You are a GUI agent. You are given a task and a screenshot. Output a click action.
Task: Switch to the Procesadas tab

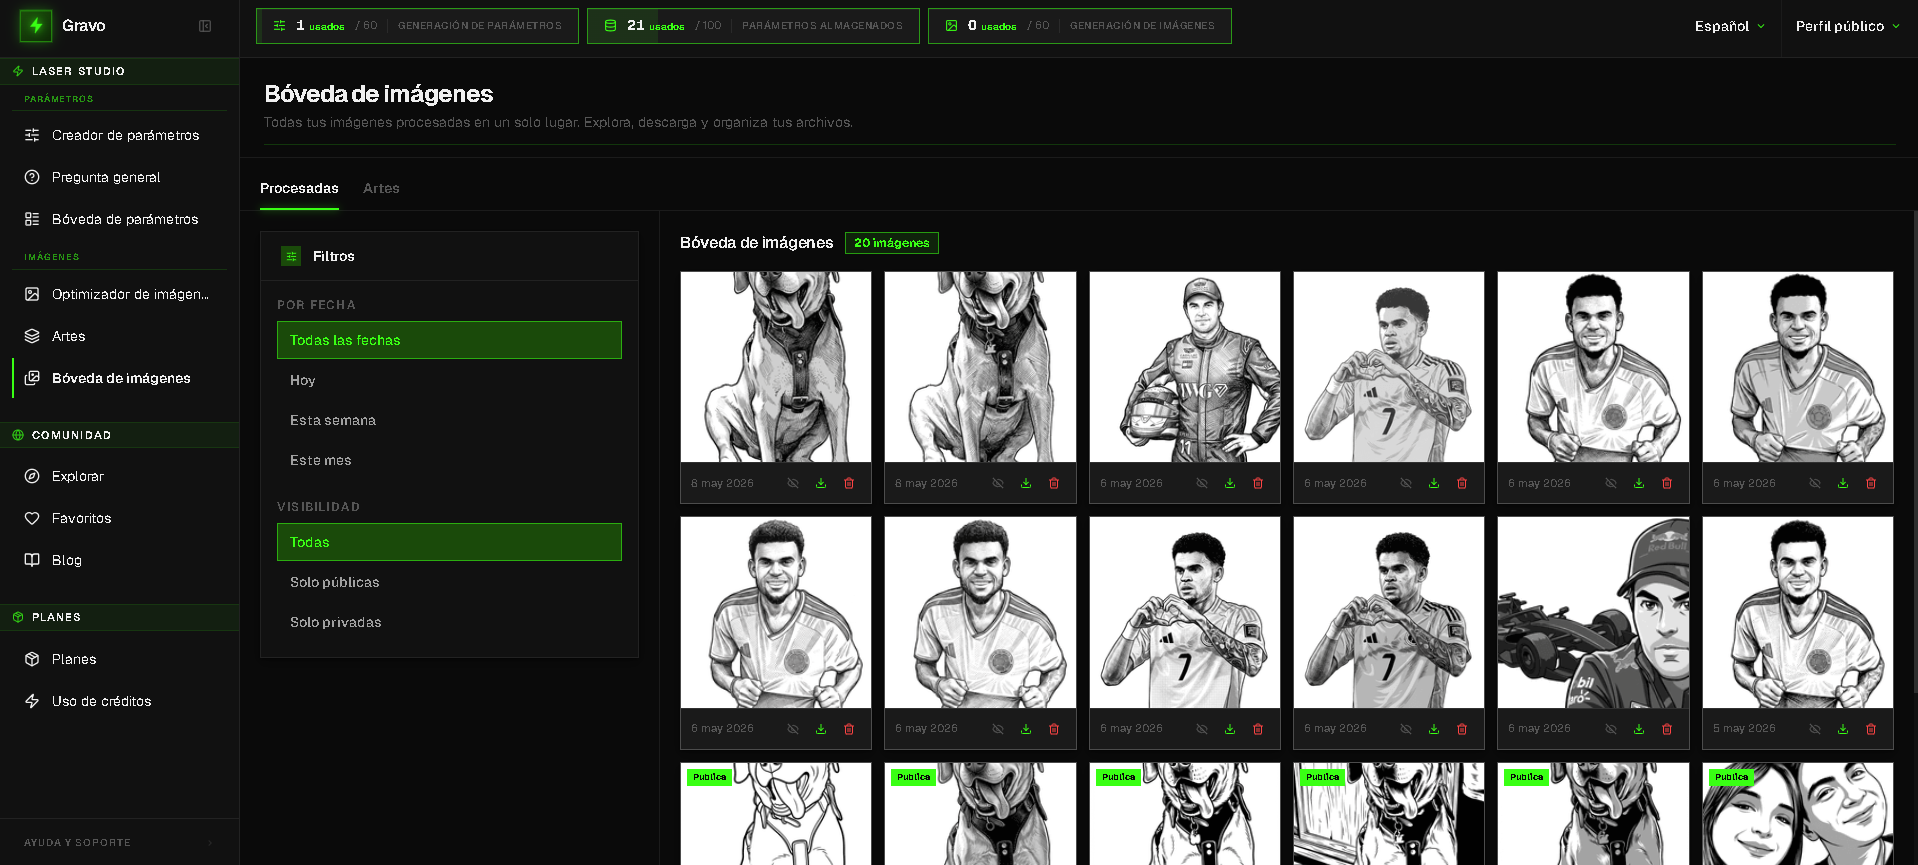point(299,188)
